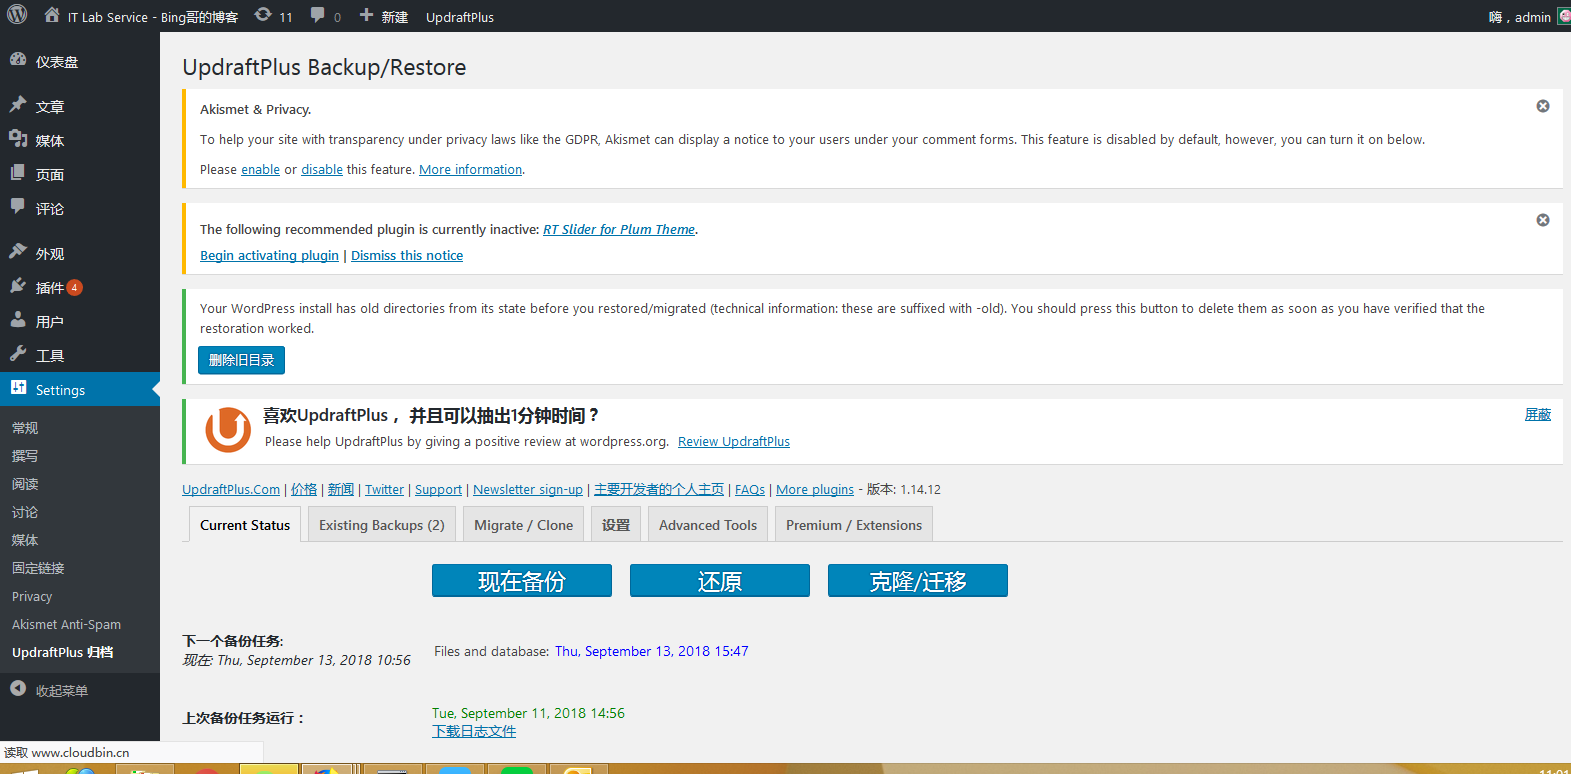1571x774 pixels.
Task: Open the updates icon showing 11
Action: 263,15
